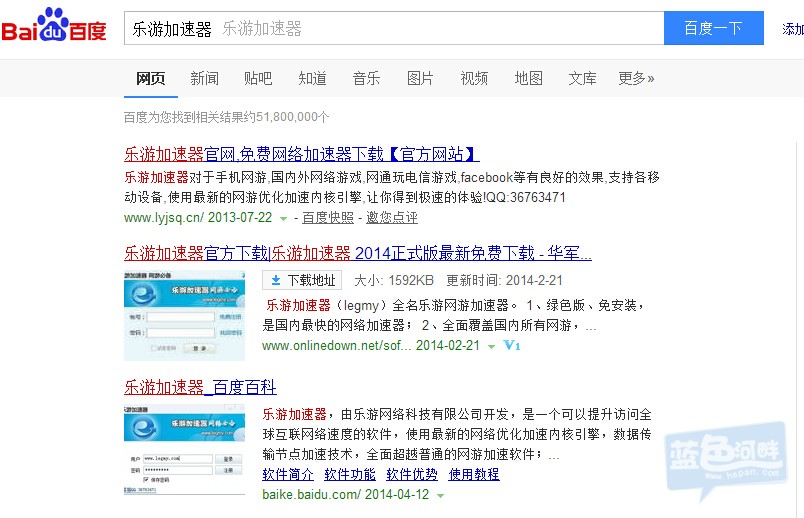Open the 软件功能 sublink
The width and height of the screenshot is (804, 518).
[350, 474]
